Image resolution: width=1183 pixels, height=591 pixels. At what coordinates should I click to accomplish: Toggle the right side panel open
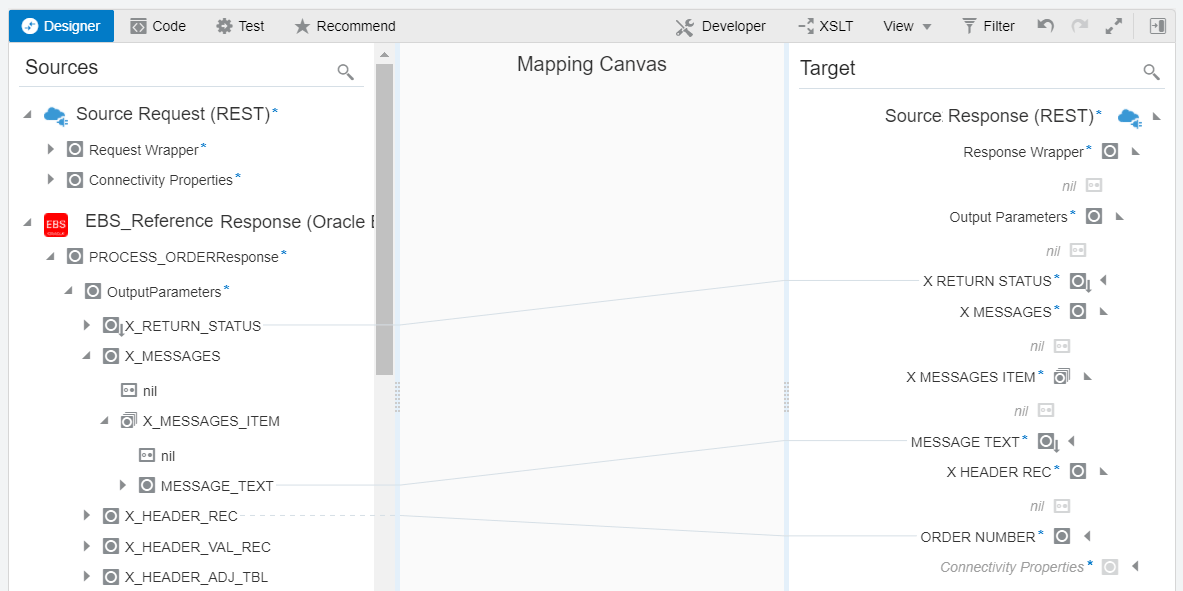click(x=1158, y=25)
